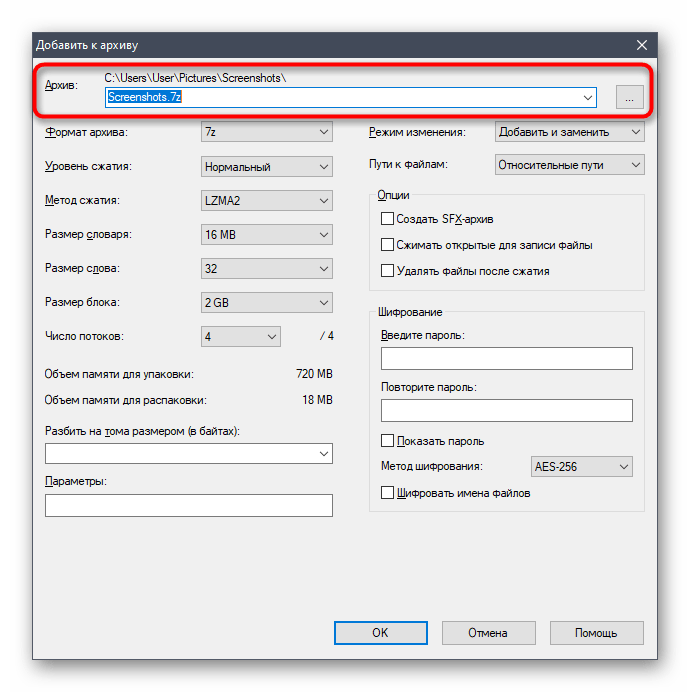Expand the archive name history dropdown
690x692 pixels.
tap(588, 98)
